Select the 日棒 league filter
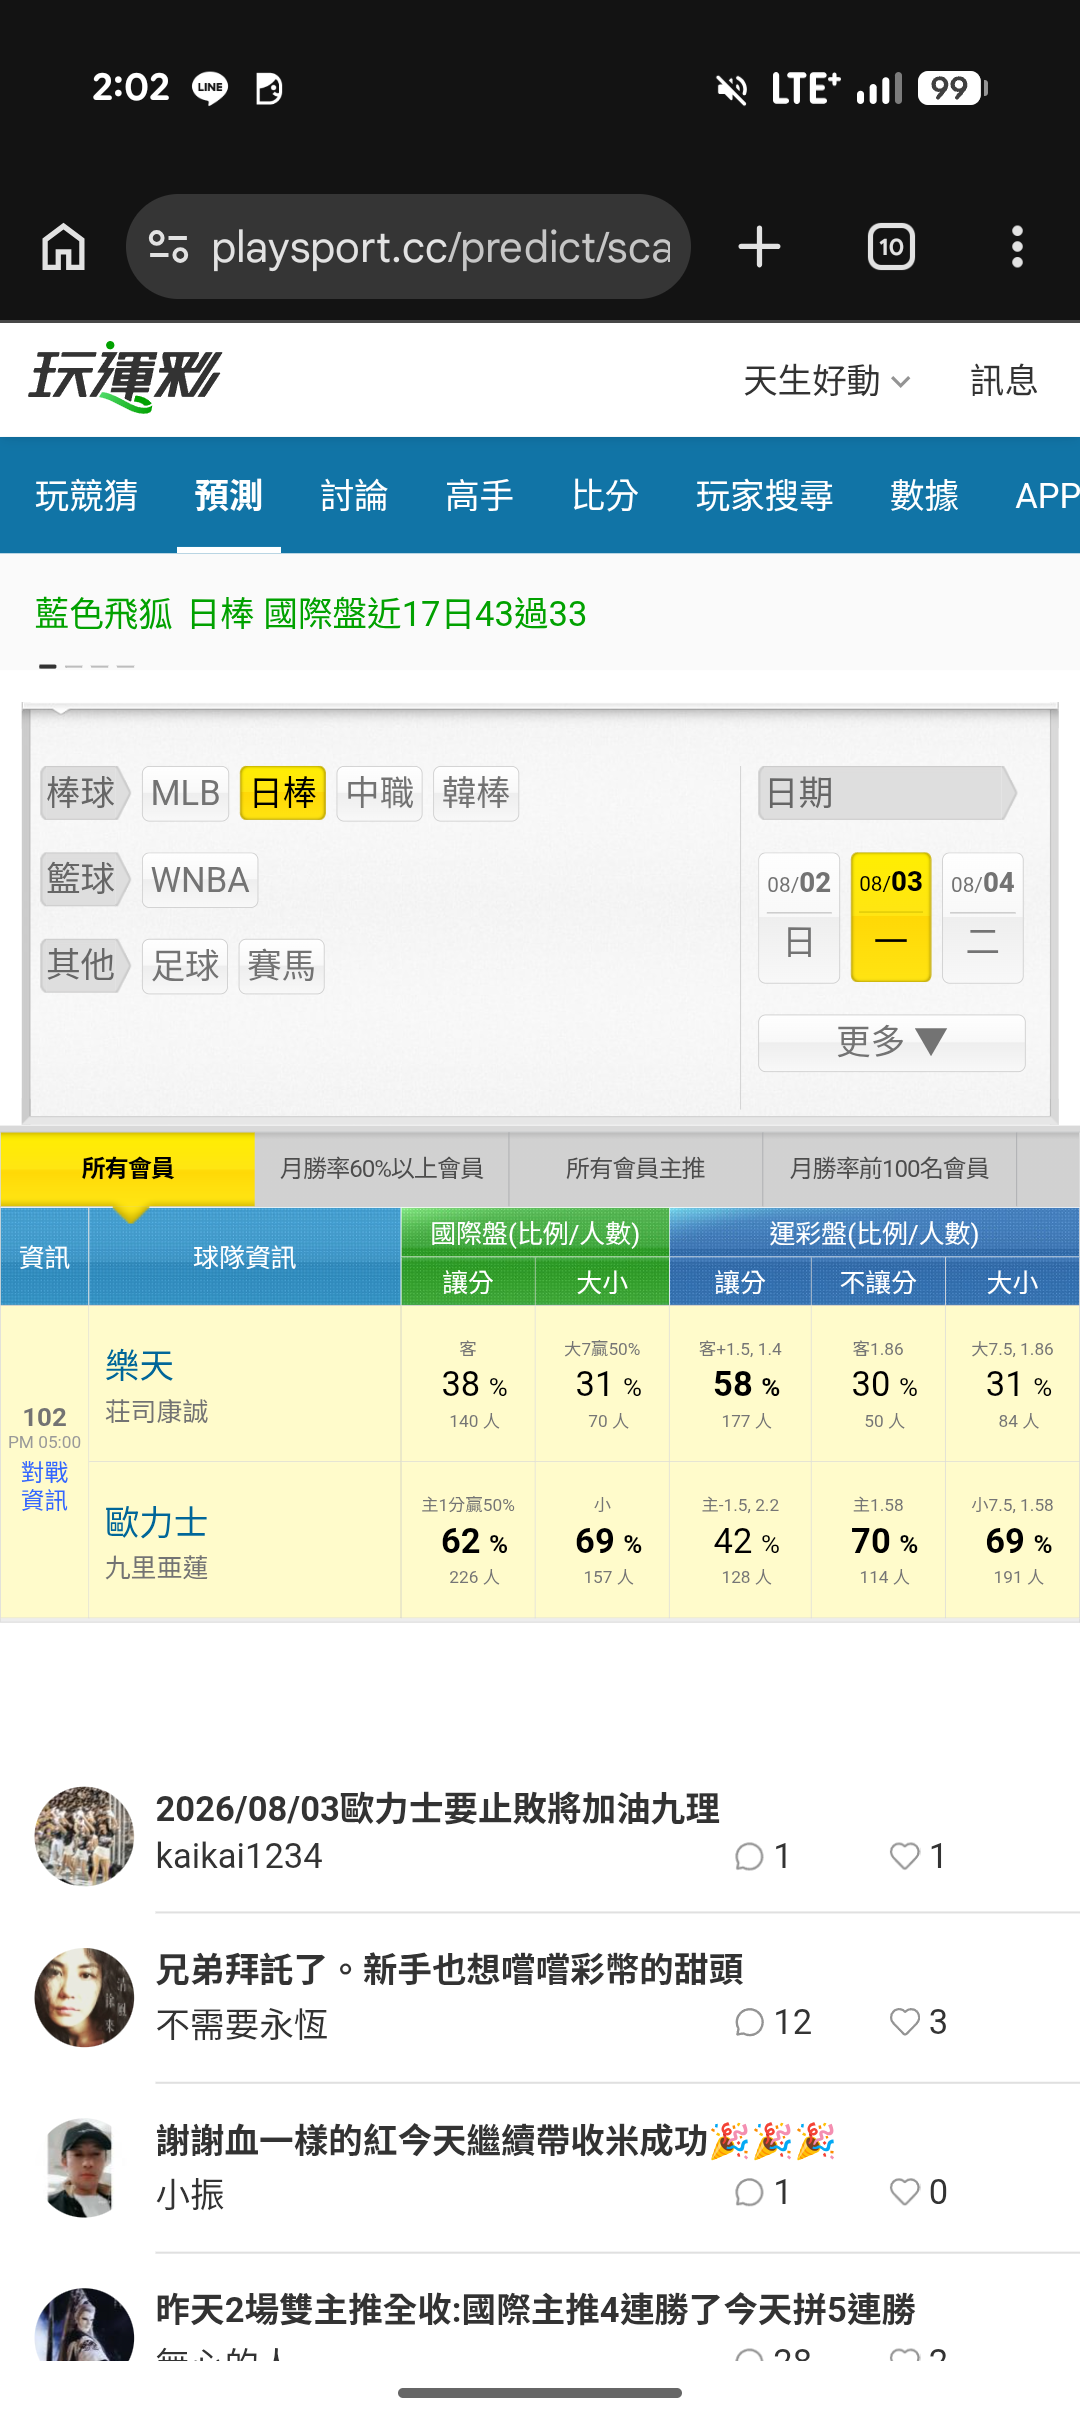This screenshot has height=2424, width=1080. pos(283,793)
